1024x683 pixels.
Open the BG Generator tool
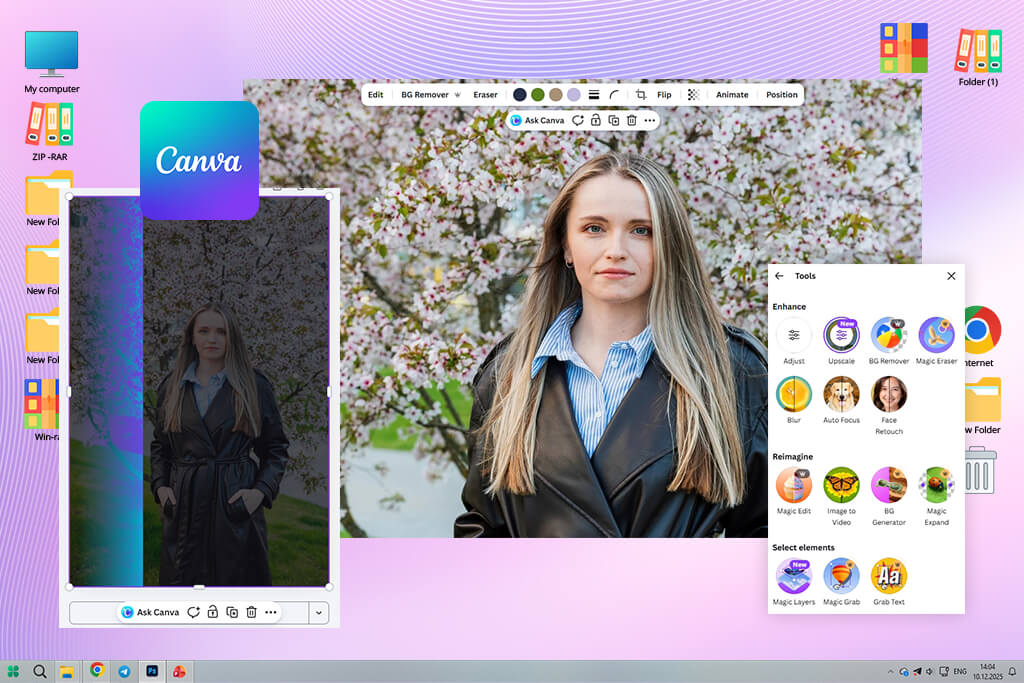point(889,485)
